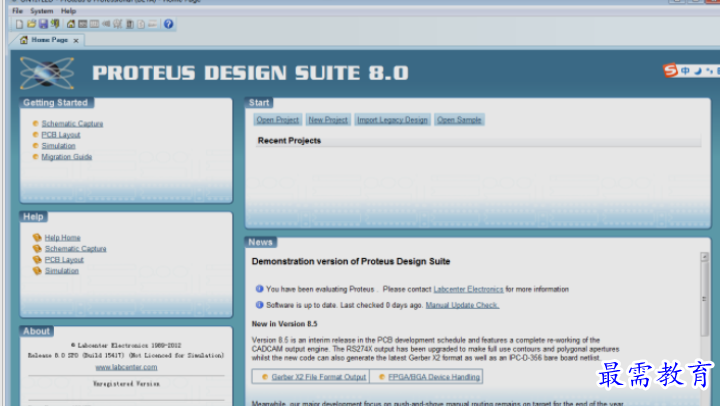Follow the Labcenter Electronics link in News

click(468, 289)
